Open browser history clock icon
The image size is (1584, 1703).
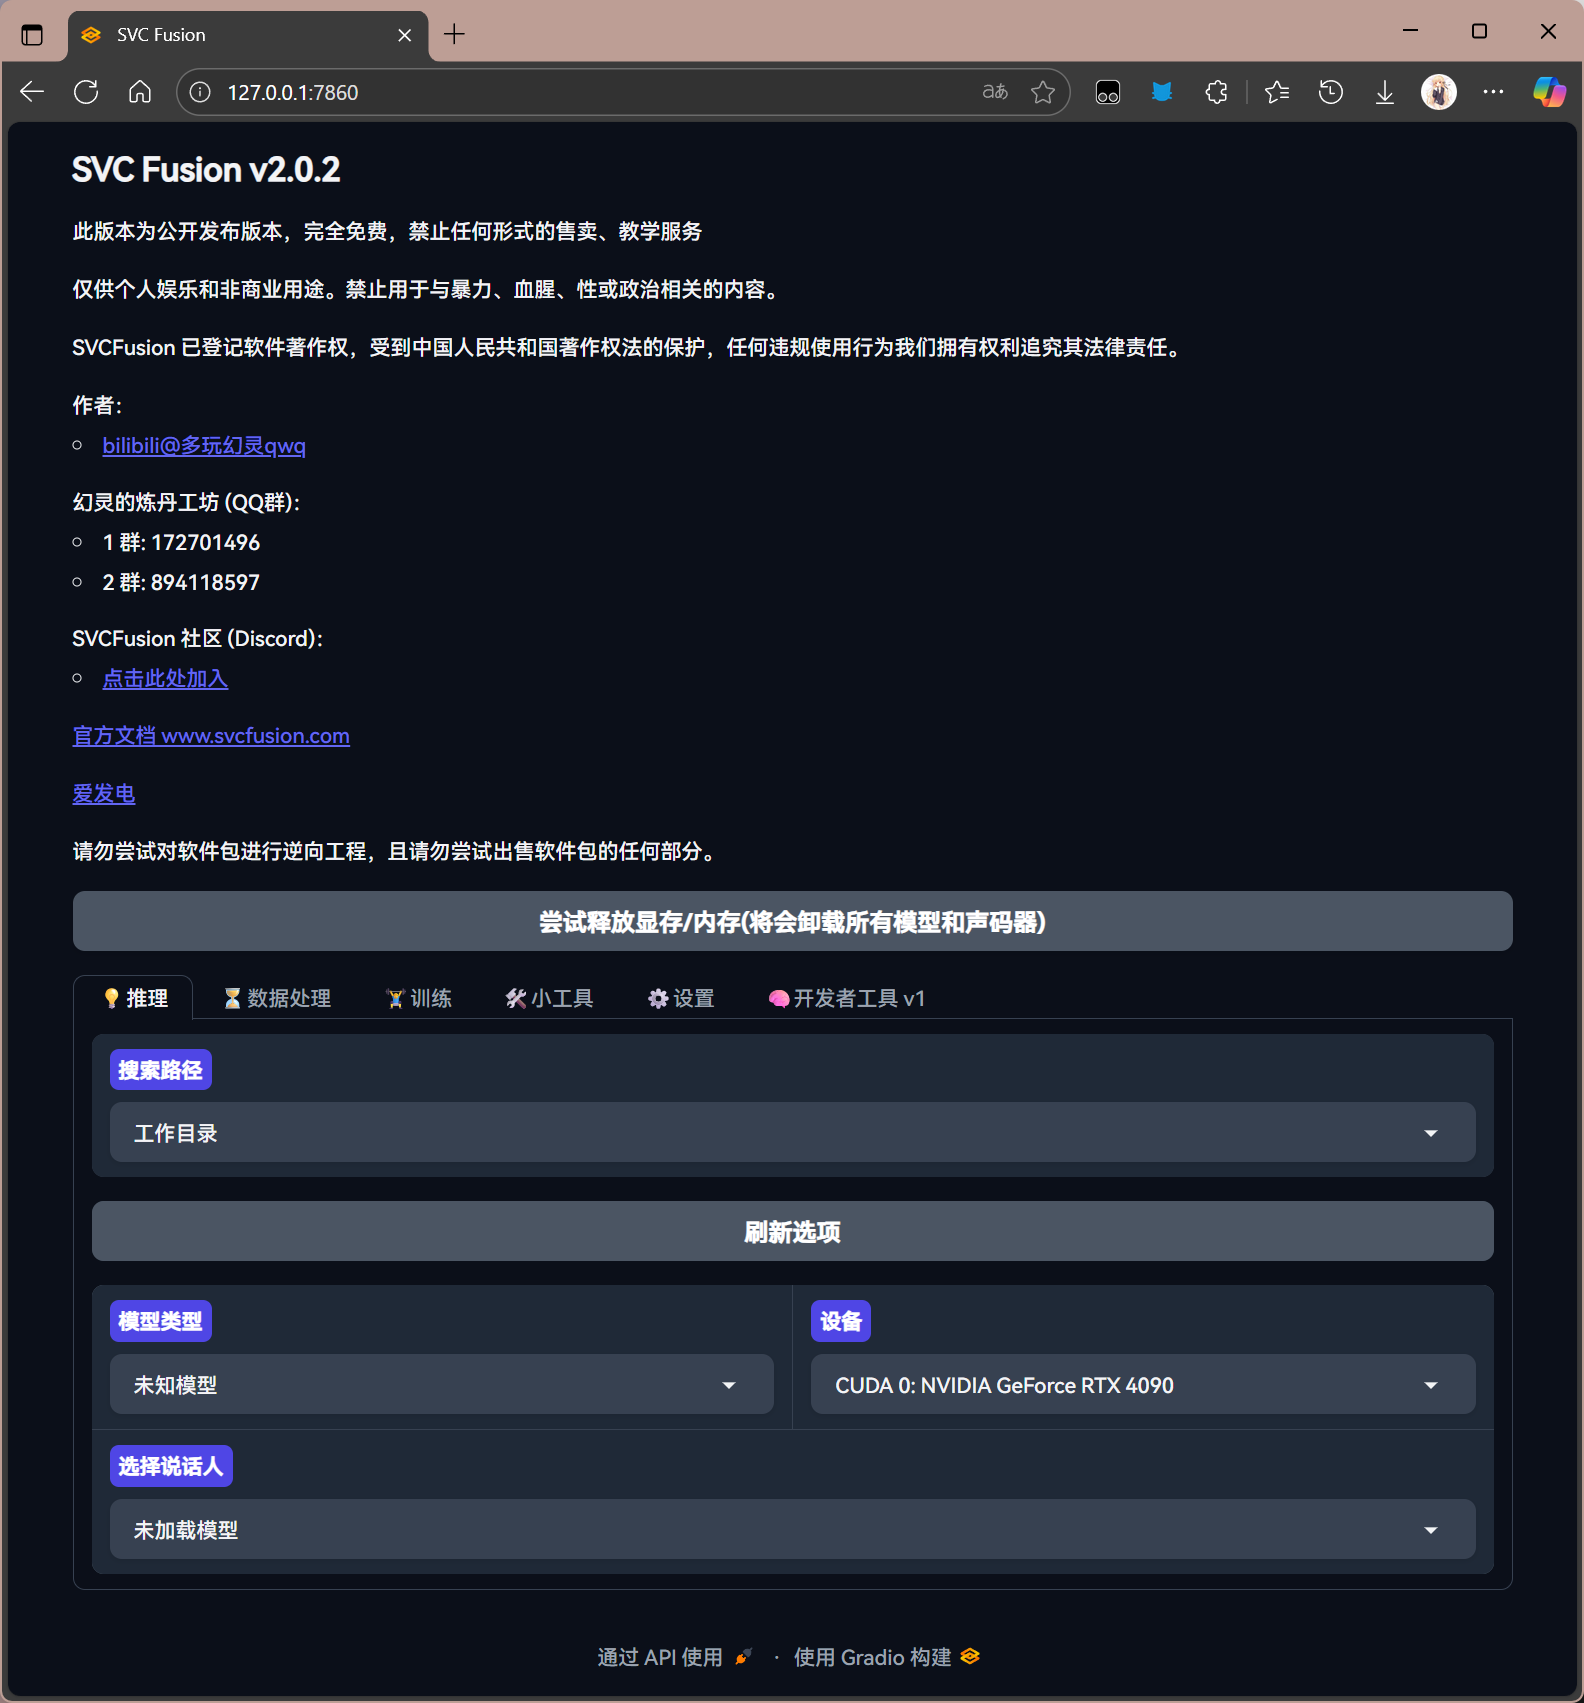tap(1330, 92)
